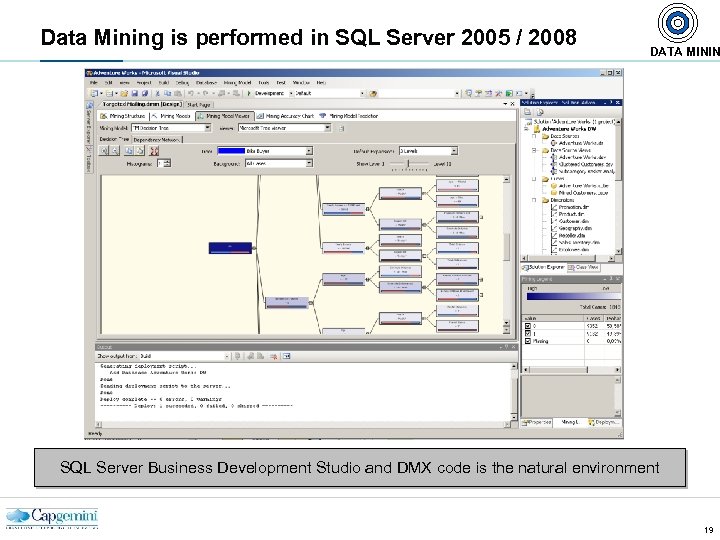Click the Show All Files icon in Solution Explorer

click(540, 112)
